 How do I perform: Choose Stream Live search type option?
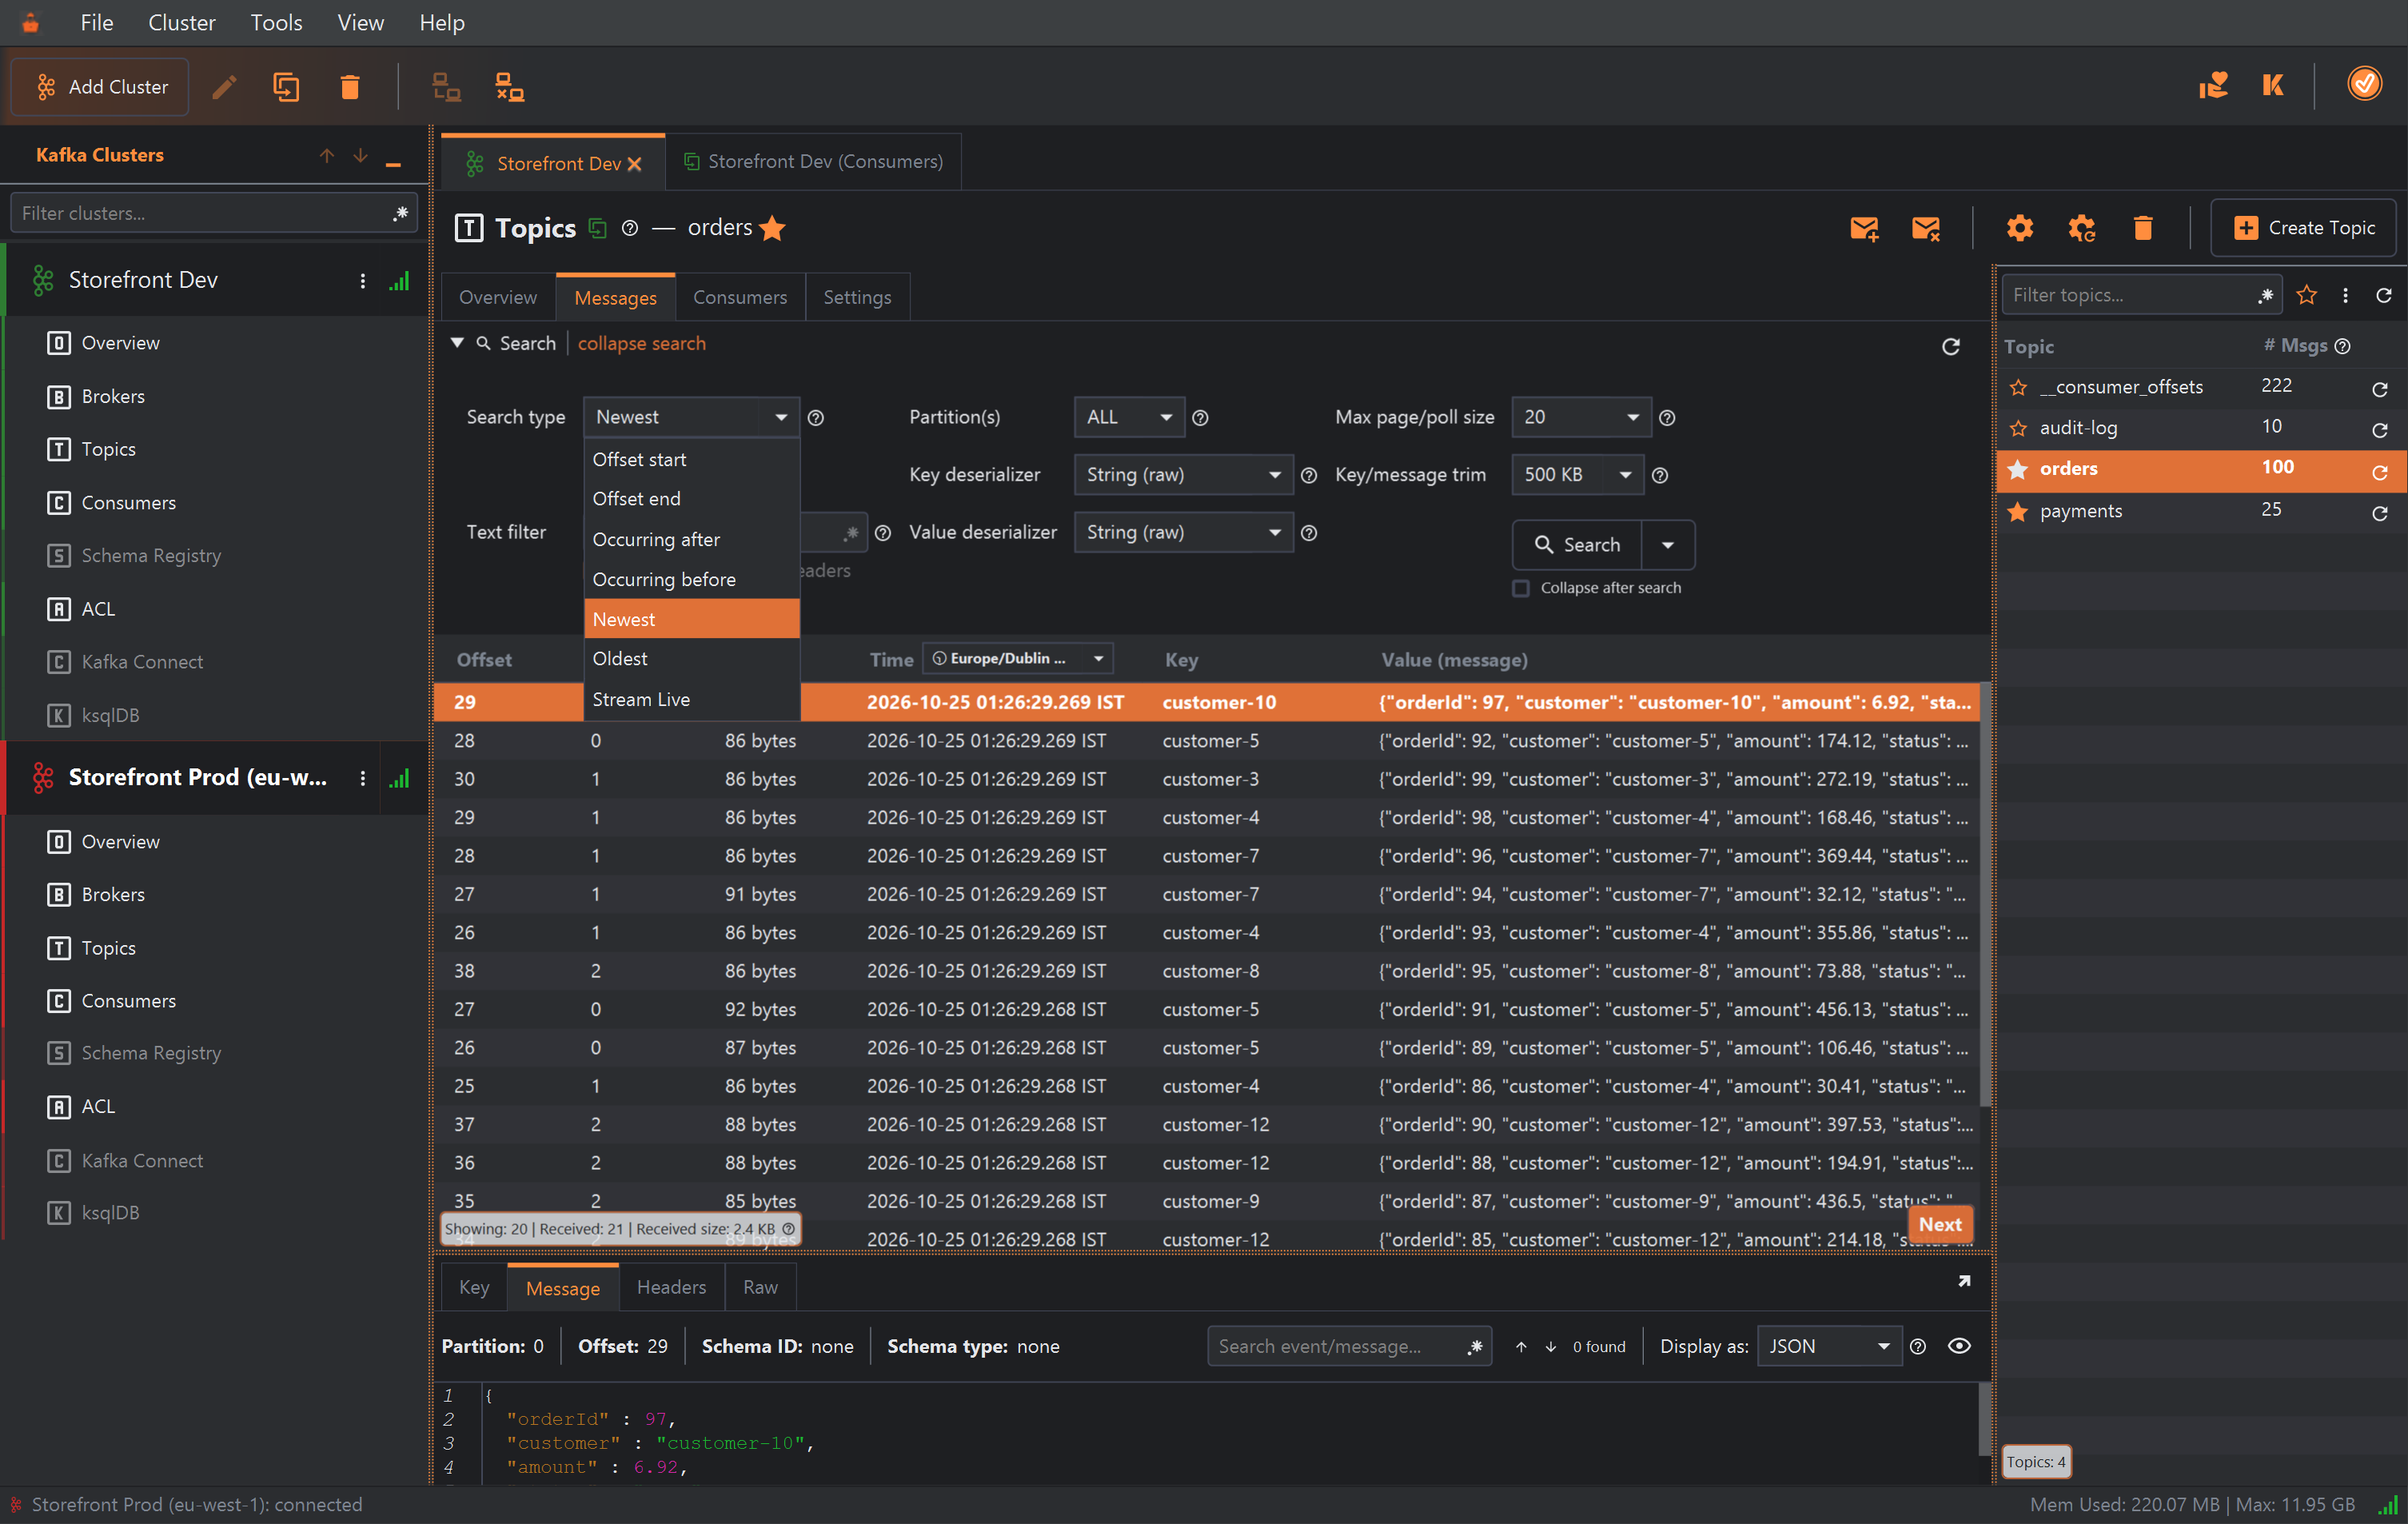691,699
